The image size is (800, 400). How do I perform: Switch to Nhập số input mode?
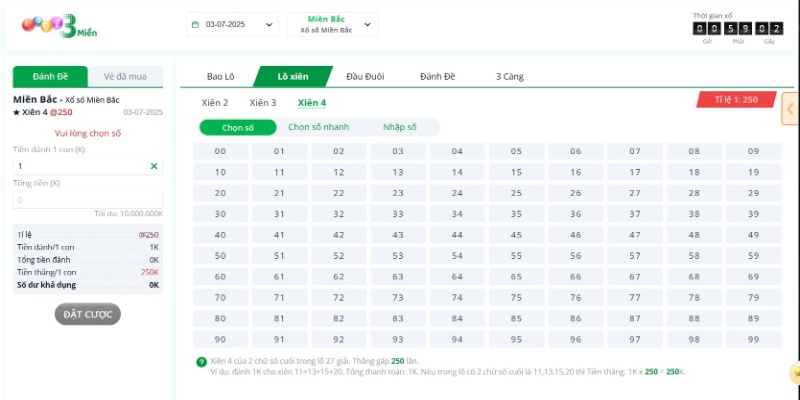(x=399, y=127)
